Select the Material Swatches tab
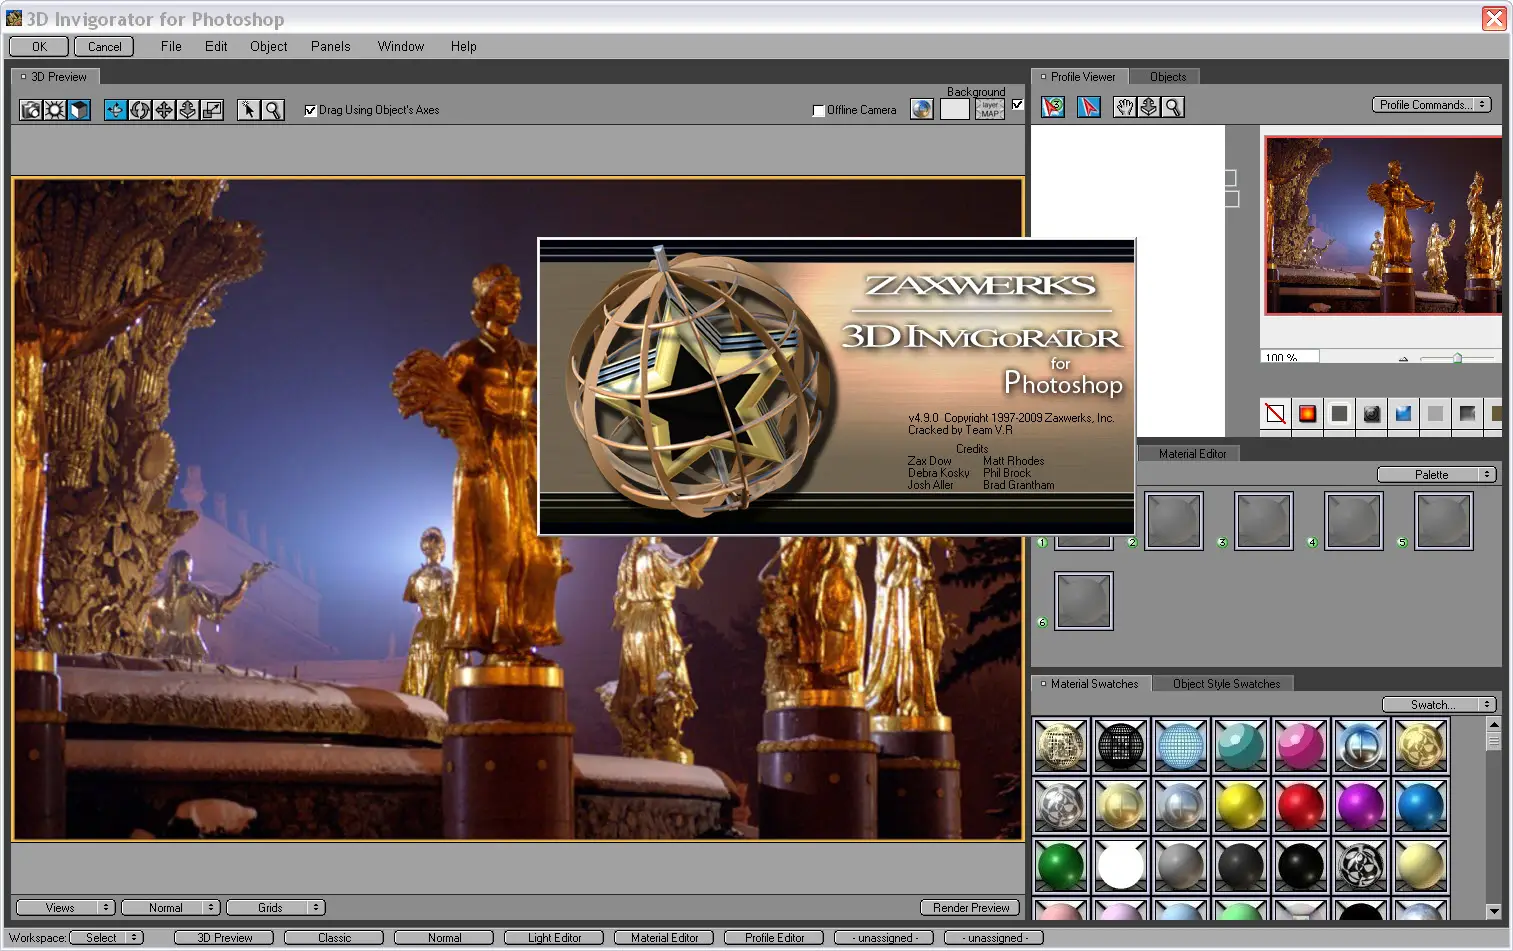Screen dimensions: 1513x951 pyautogui.click(x=1092, y=684)
